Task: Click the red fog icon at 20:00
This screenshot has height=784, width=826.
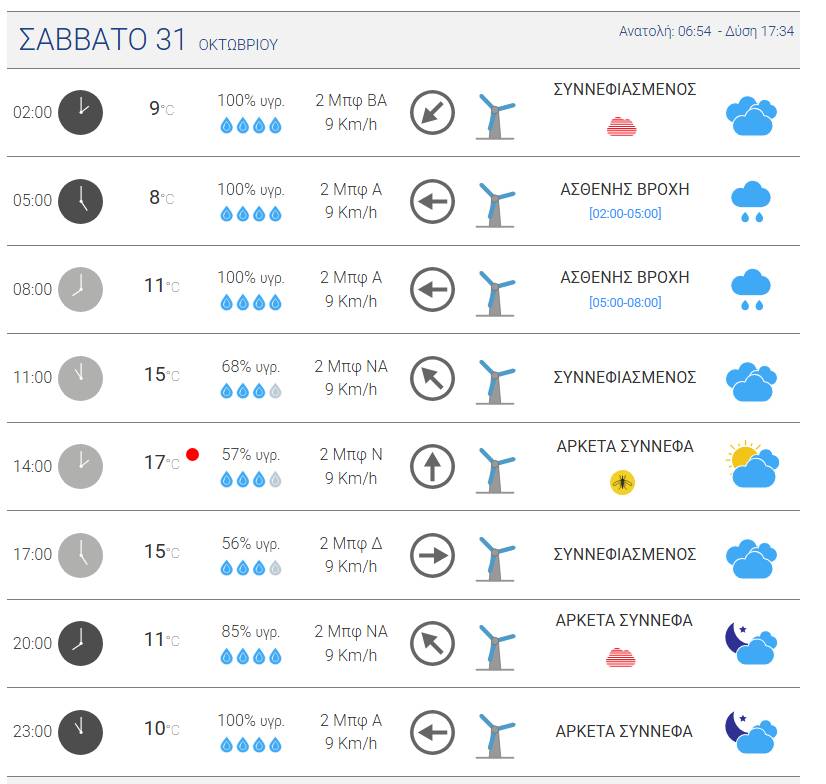Action: (621, 658)
